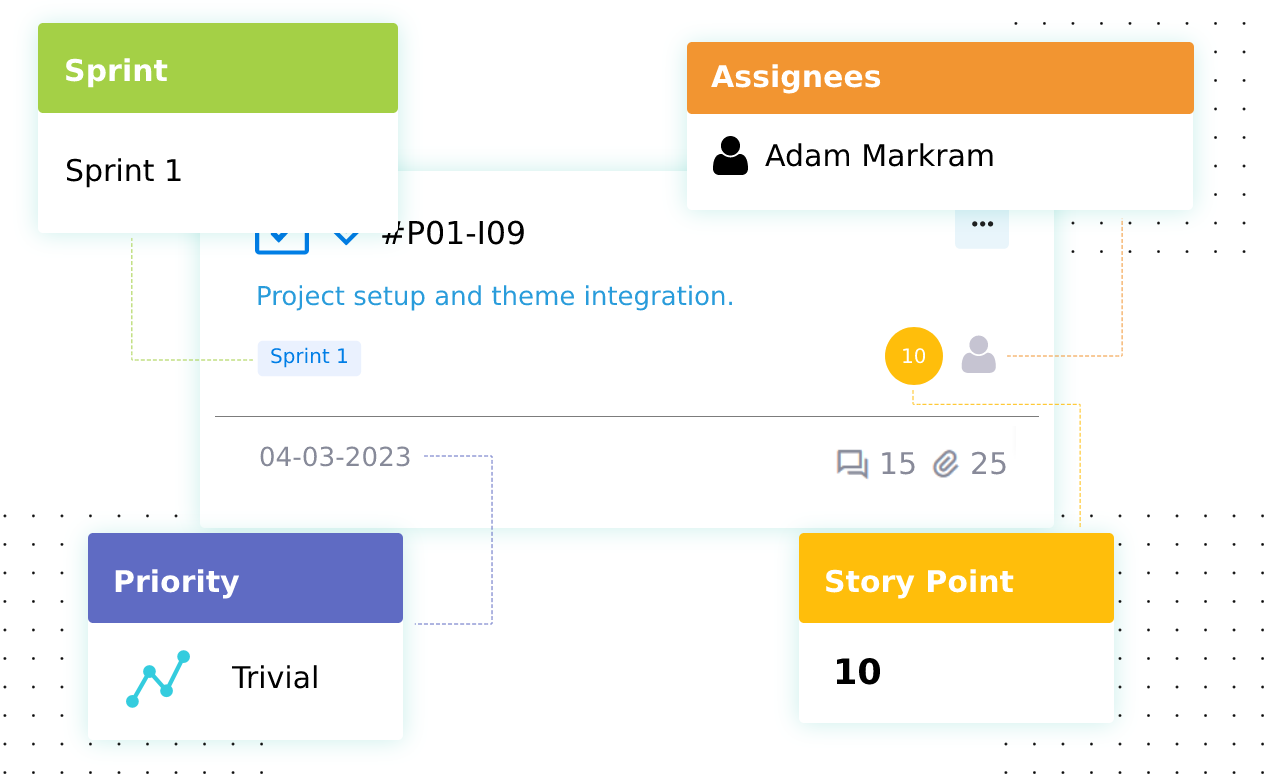The height and width of the screenshot is (780, 1270).
Task: Click the Adam Markram assignee name
Action: [879, 156]
